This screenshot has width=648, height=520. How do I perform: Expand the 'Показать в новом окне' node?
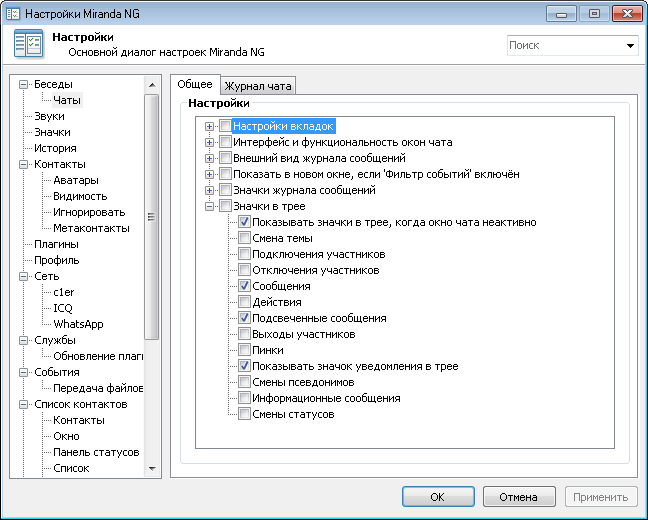pyautogui.click(x=210, y=174)
